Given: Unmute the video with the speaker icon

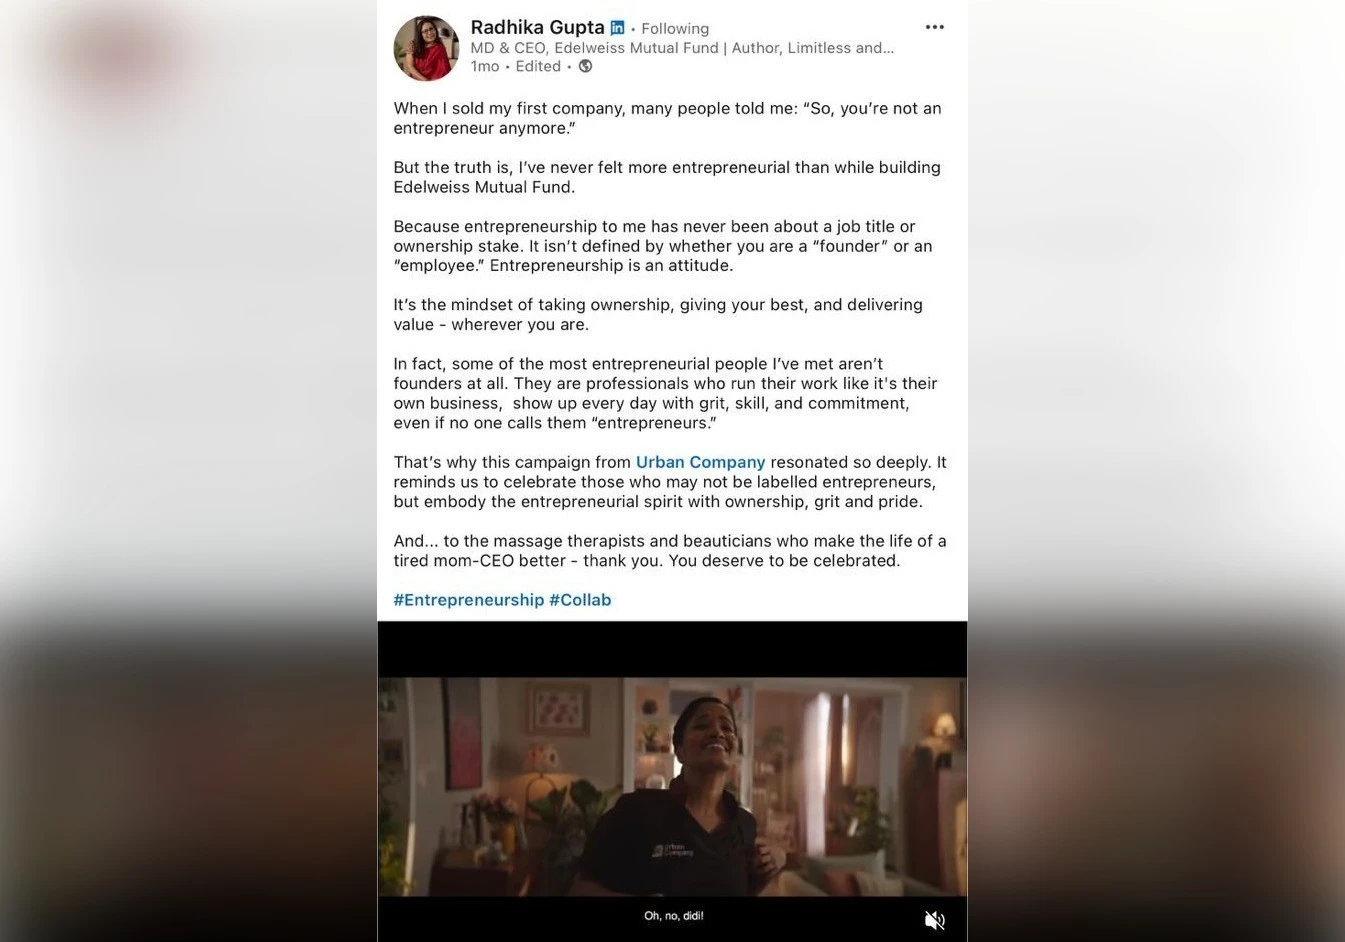Looking at the screenshot, I should (934, 920).
